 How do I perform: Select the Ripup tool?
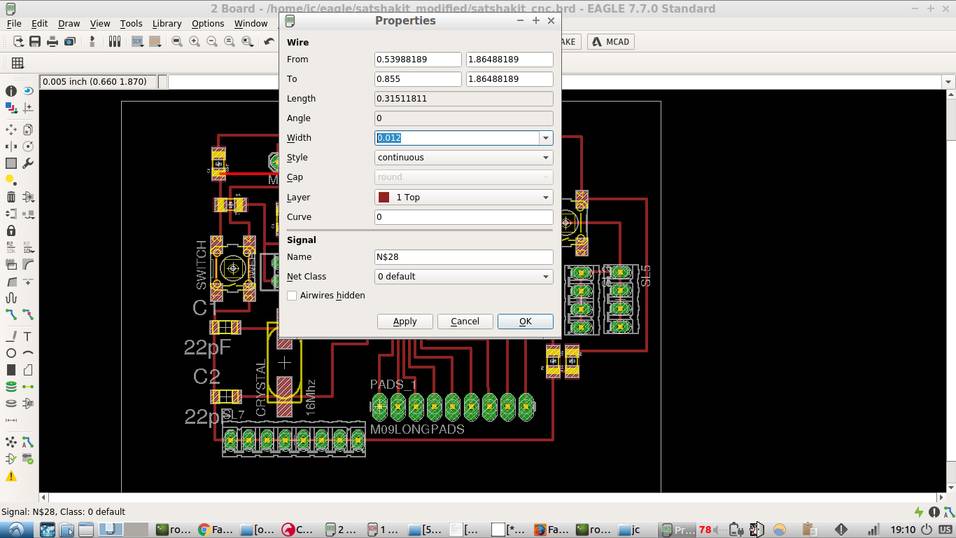click(x=28, y=315)
